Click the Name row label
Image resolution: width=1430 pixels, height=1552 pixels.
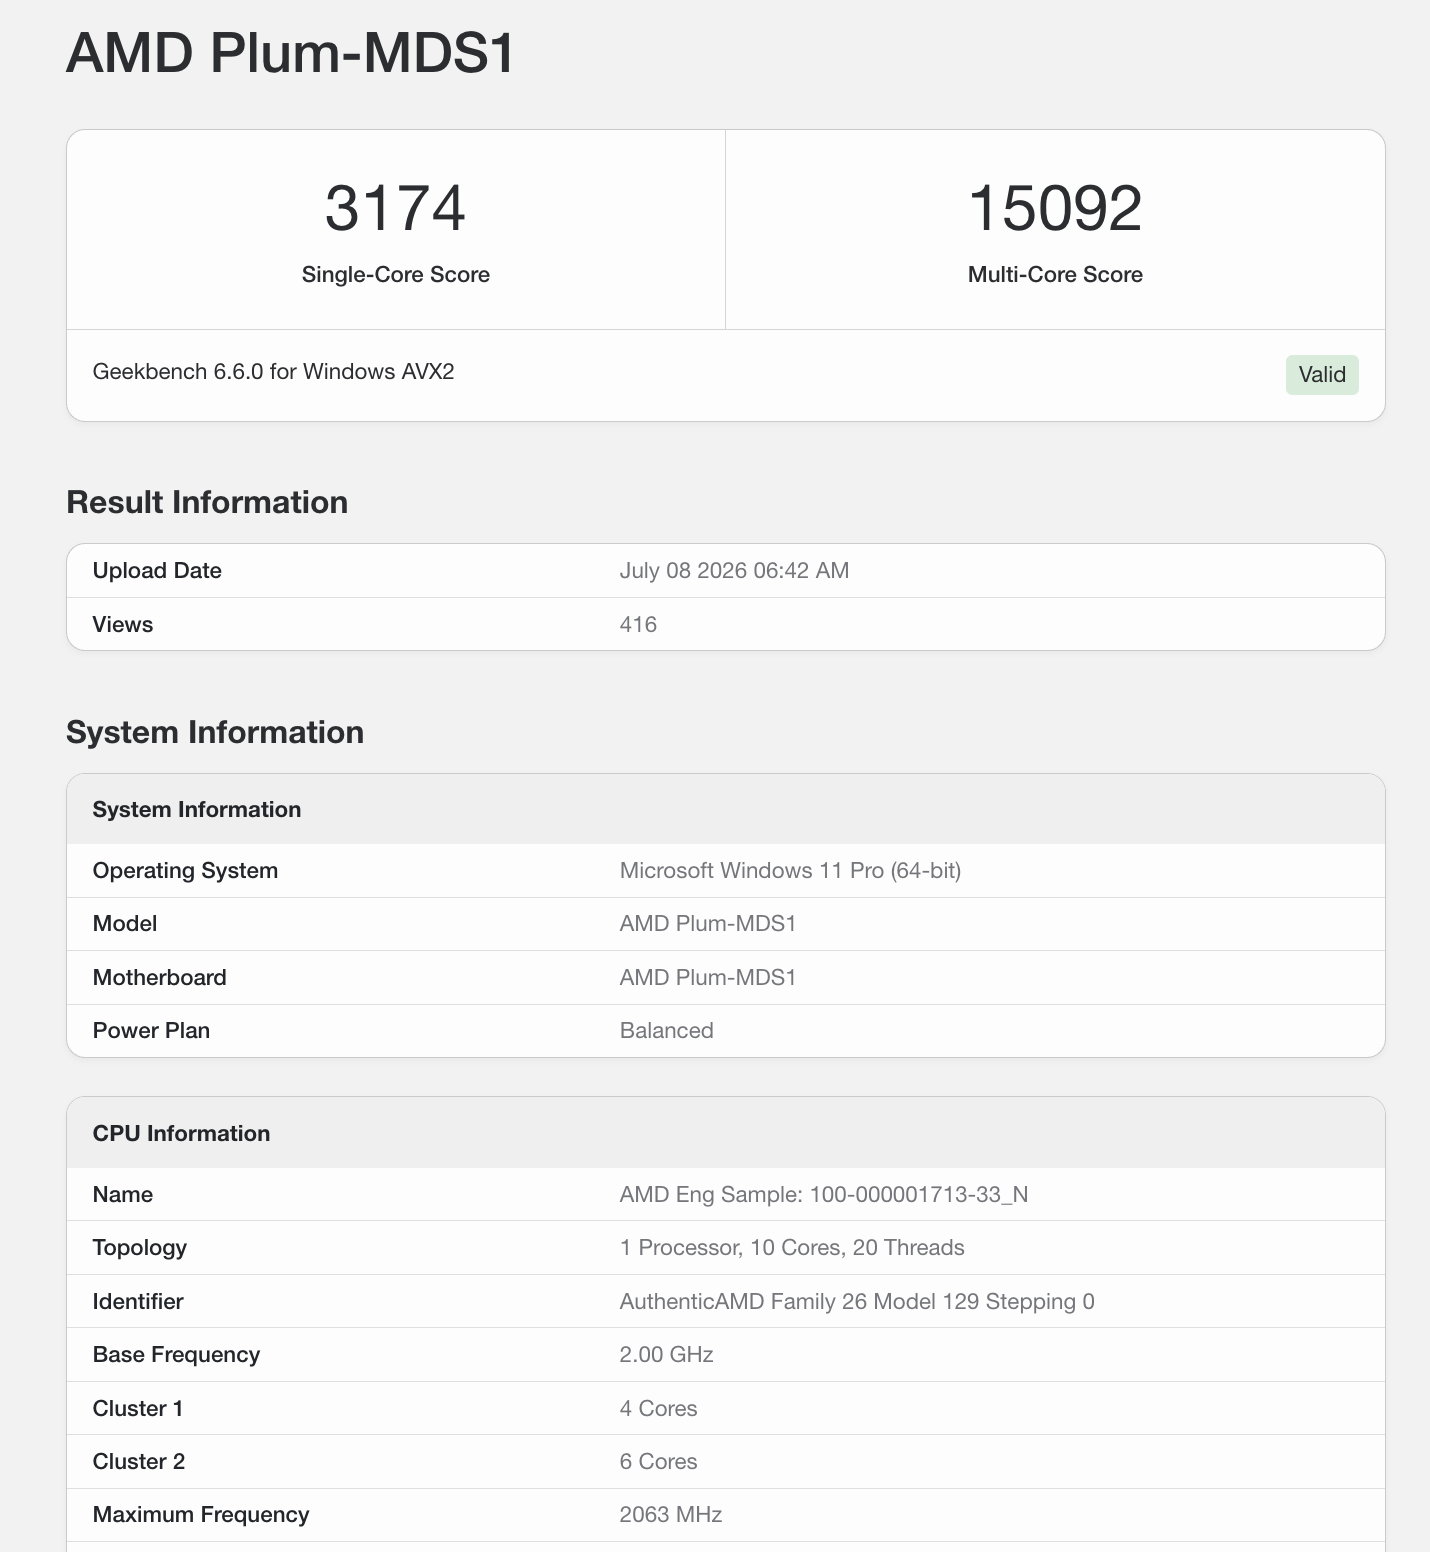click(x=122, y=1195)
